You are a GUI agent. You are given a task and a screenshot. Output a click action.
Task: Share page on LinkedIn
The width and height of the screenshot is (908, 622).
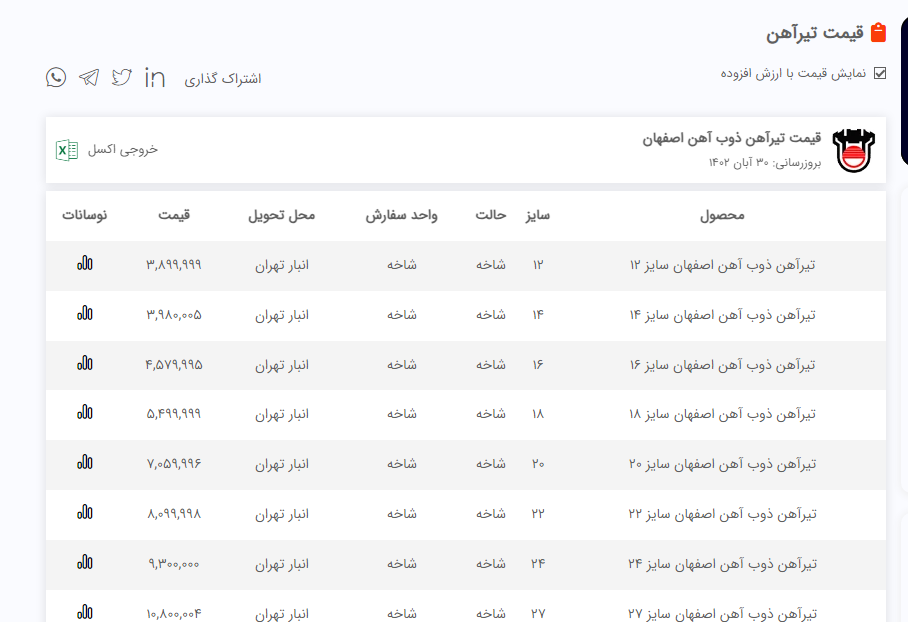155,77
